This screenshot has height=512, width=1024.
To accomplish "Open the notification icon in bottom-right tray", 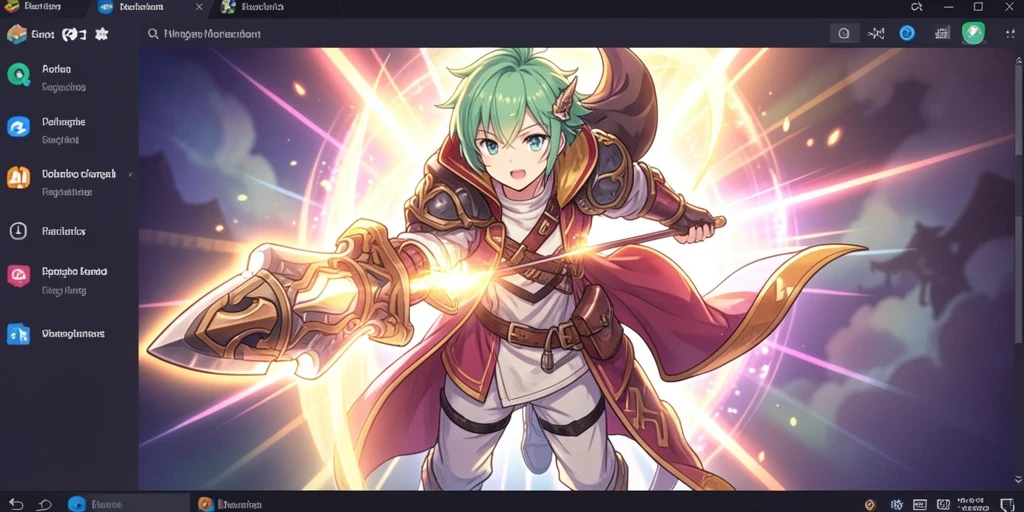I will tap(1008, 504).
